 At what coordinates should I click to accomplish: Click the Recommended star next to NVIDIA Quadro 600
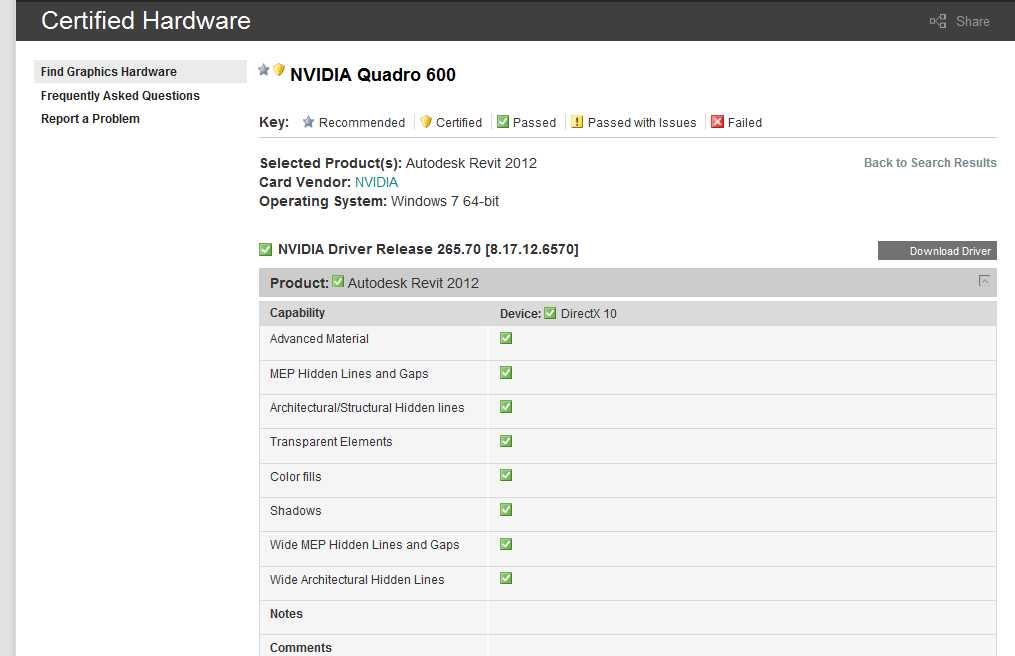click(264, 69)
